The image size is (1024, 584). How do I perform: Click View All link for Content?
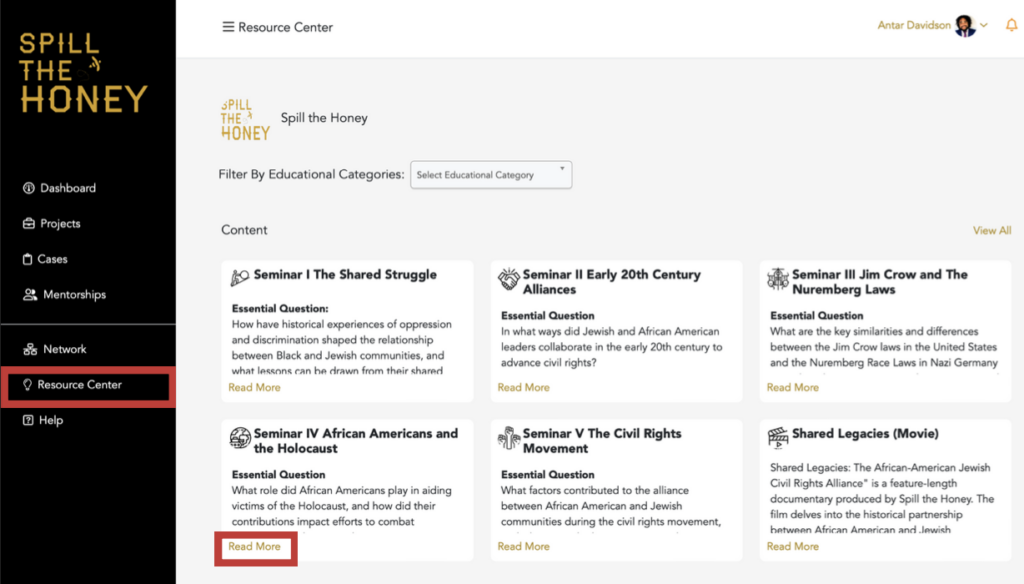(x=991, y=231)
